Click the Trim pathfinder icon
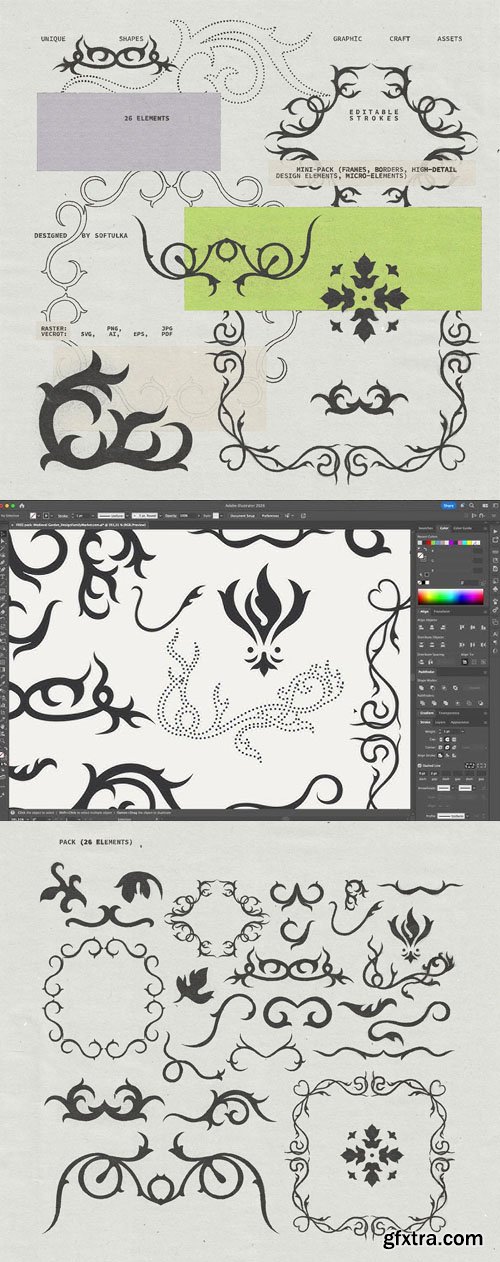 [434, 703]
